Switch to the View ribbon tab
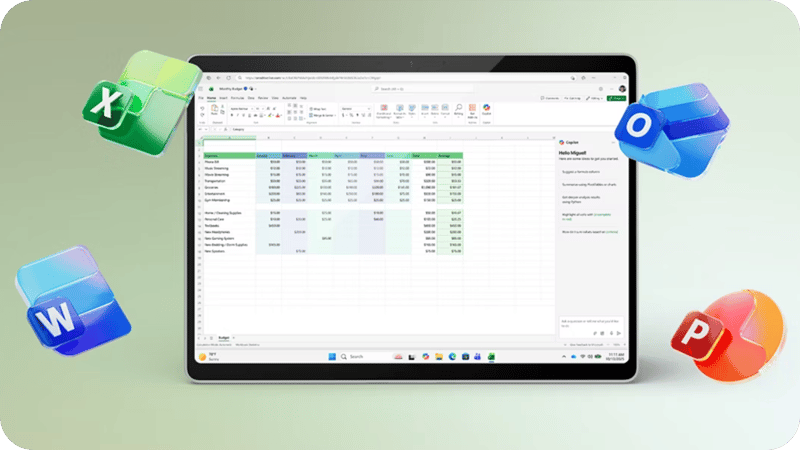This screenshot has height=450, width=800. click(275, 98)
